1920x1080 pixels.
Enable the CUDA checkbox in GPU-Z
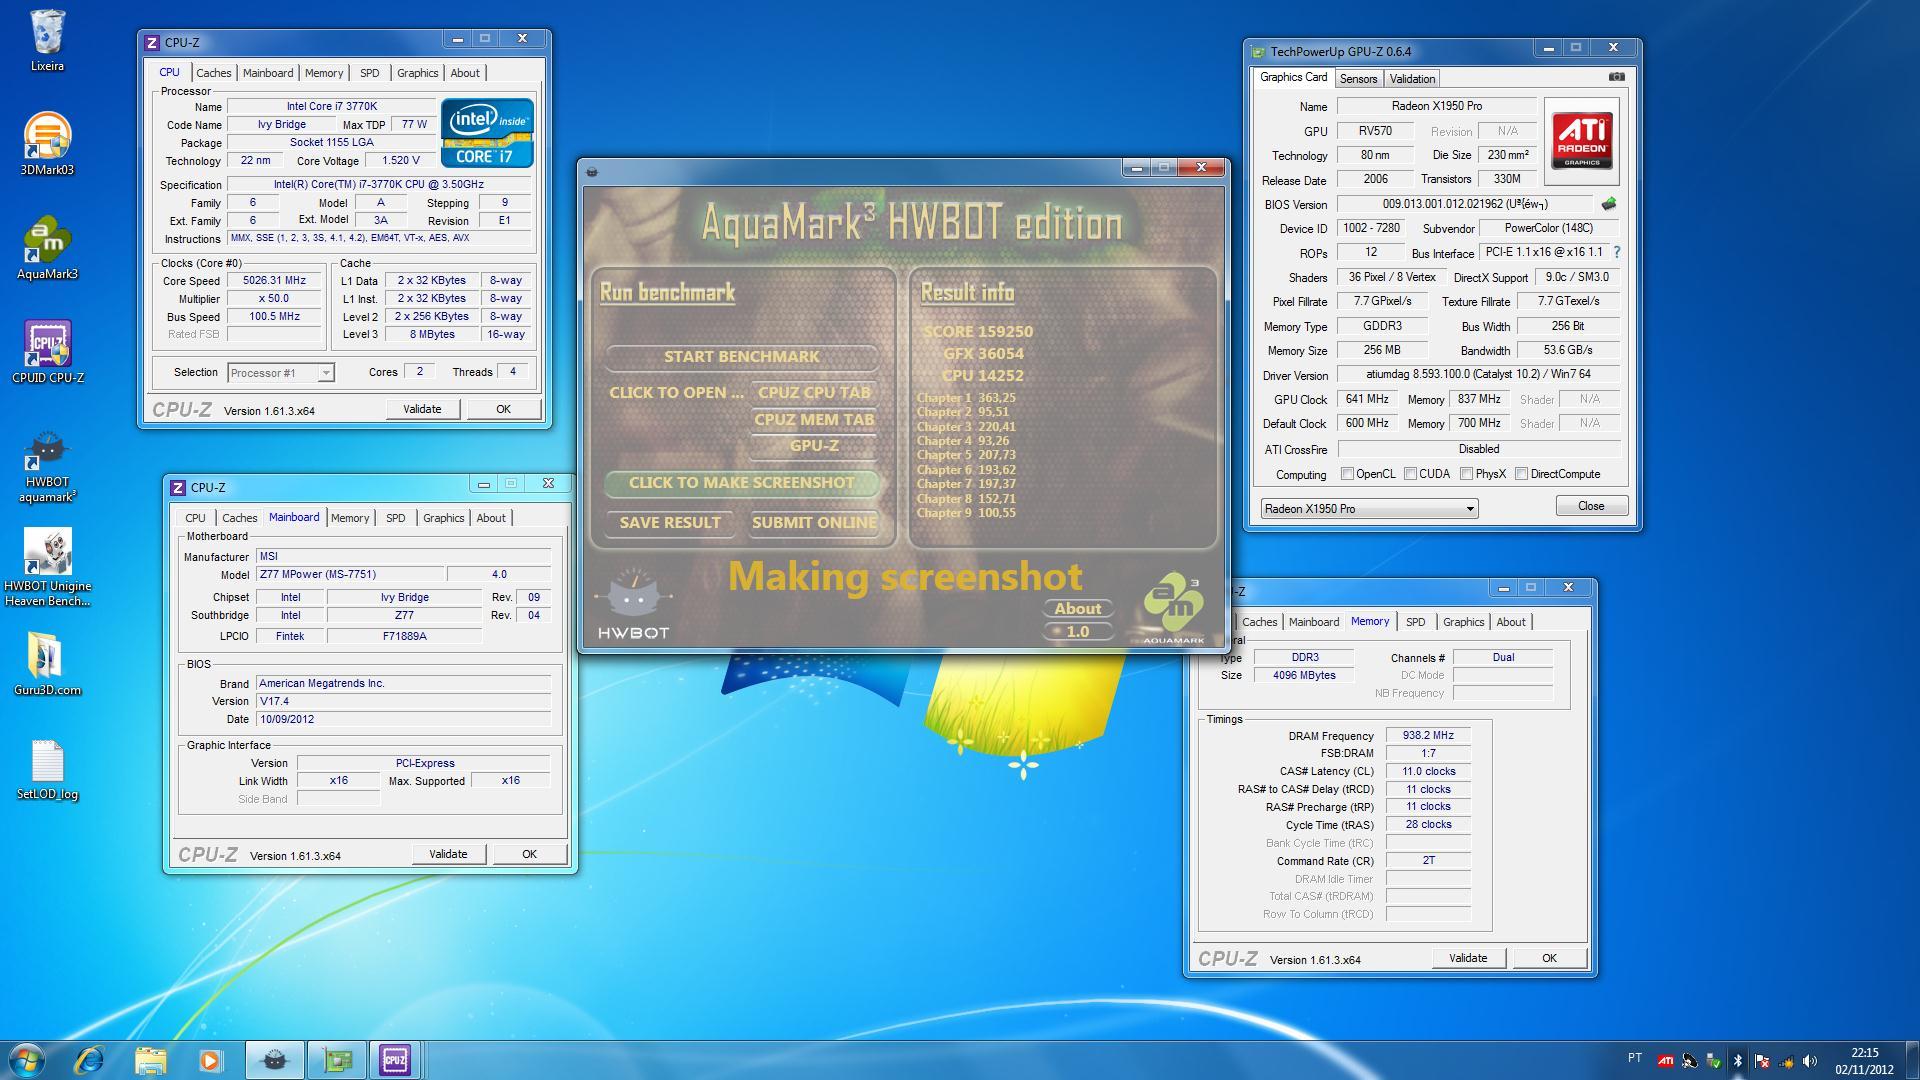point(1410,474)
